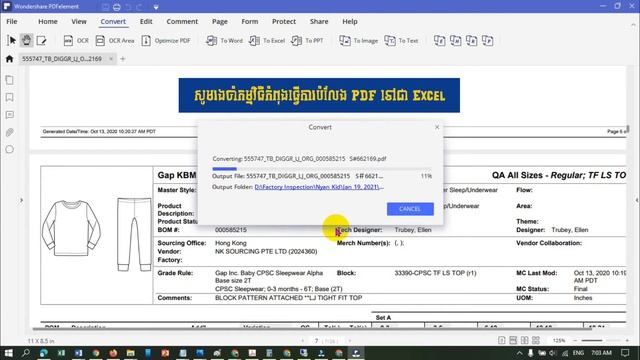Screen dimensions: 640x360
Task: Expand the left side panel arrow
Action: 22,200
